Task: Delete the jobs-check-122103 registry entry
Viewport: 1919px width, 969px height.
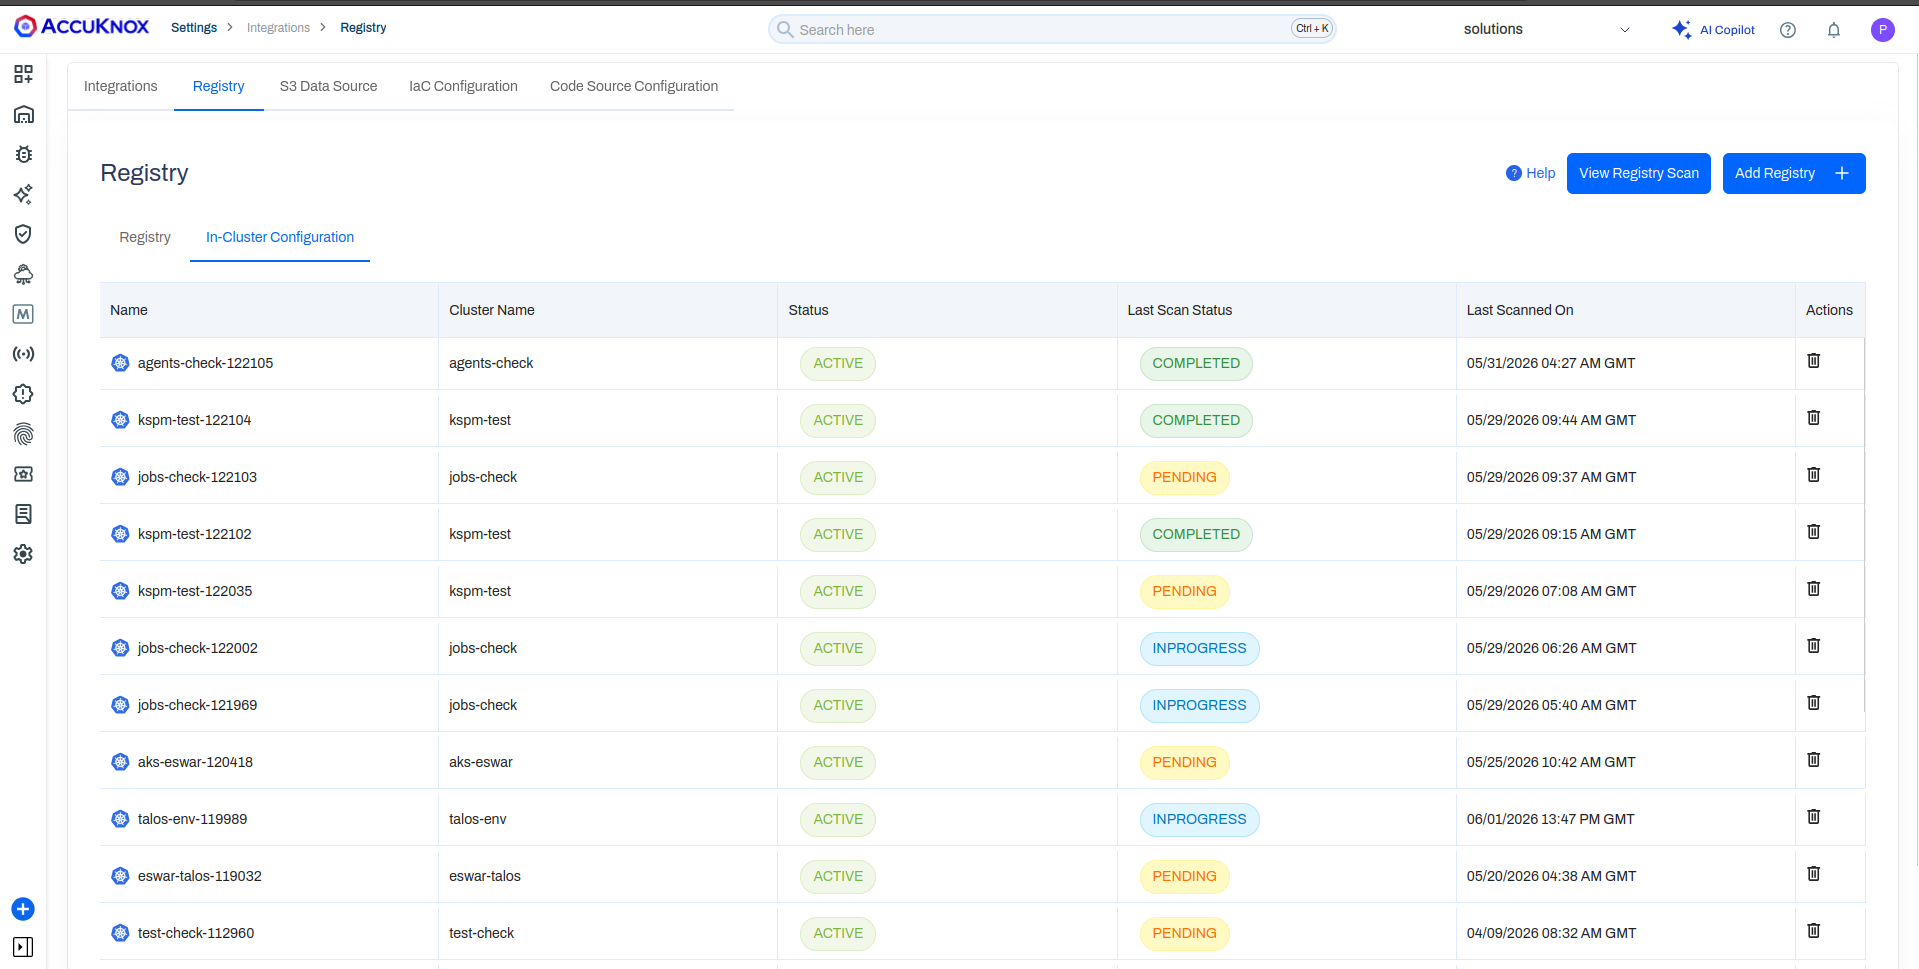Action: click(x=1814, y=474)
